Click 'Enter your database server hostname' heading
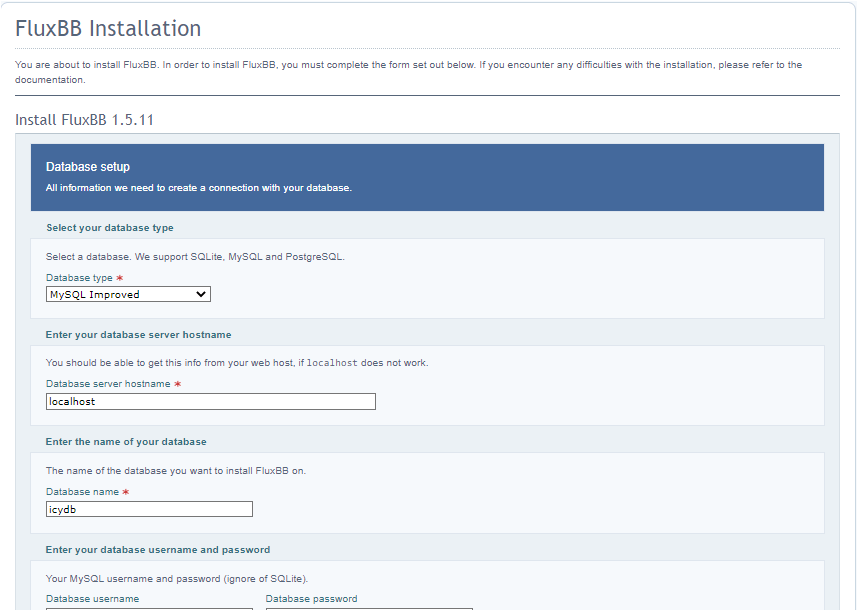The height and width of the screenshot is (611, 858). click(138, 335)
